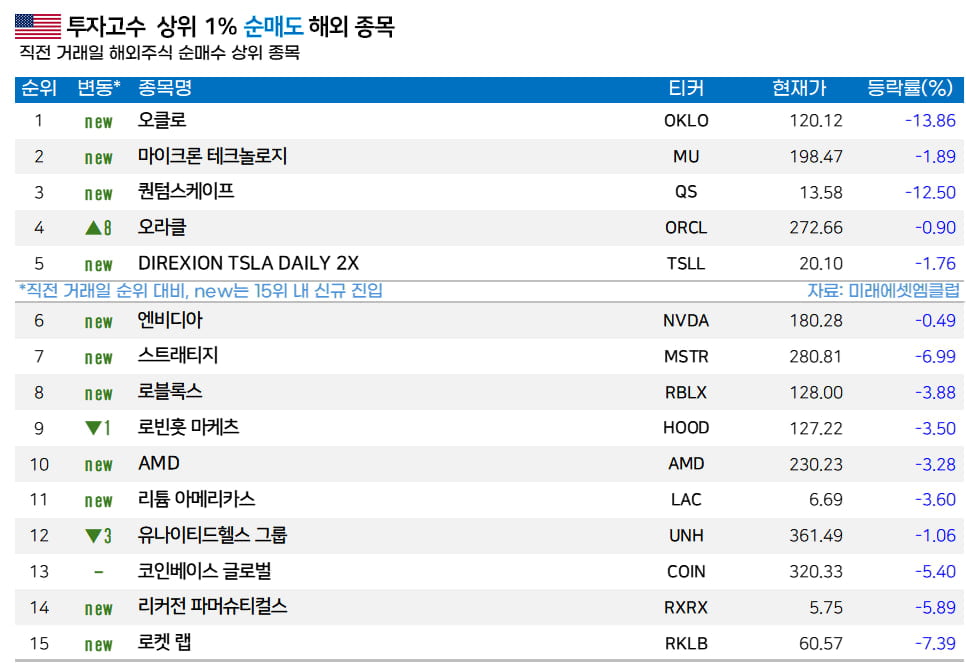This screenshot has height=663, width=966.
Task: Click the dash indicator beside 코인베이스 글로벌
Action: pyautogui.click(x=98, y=572)
